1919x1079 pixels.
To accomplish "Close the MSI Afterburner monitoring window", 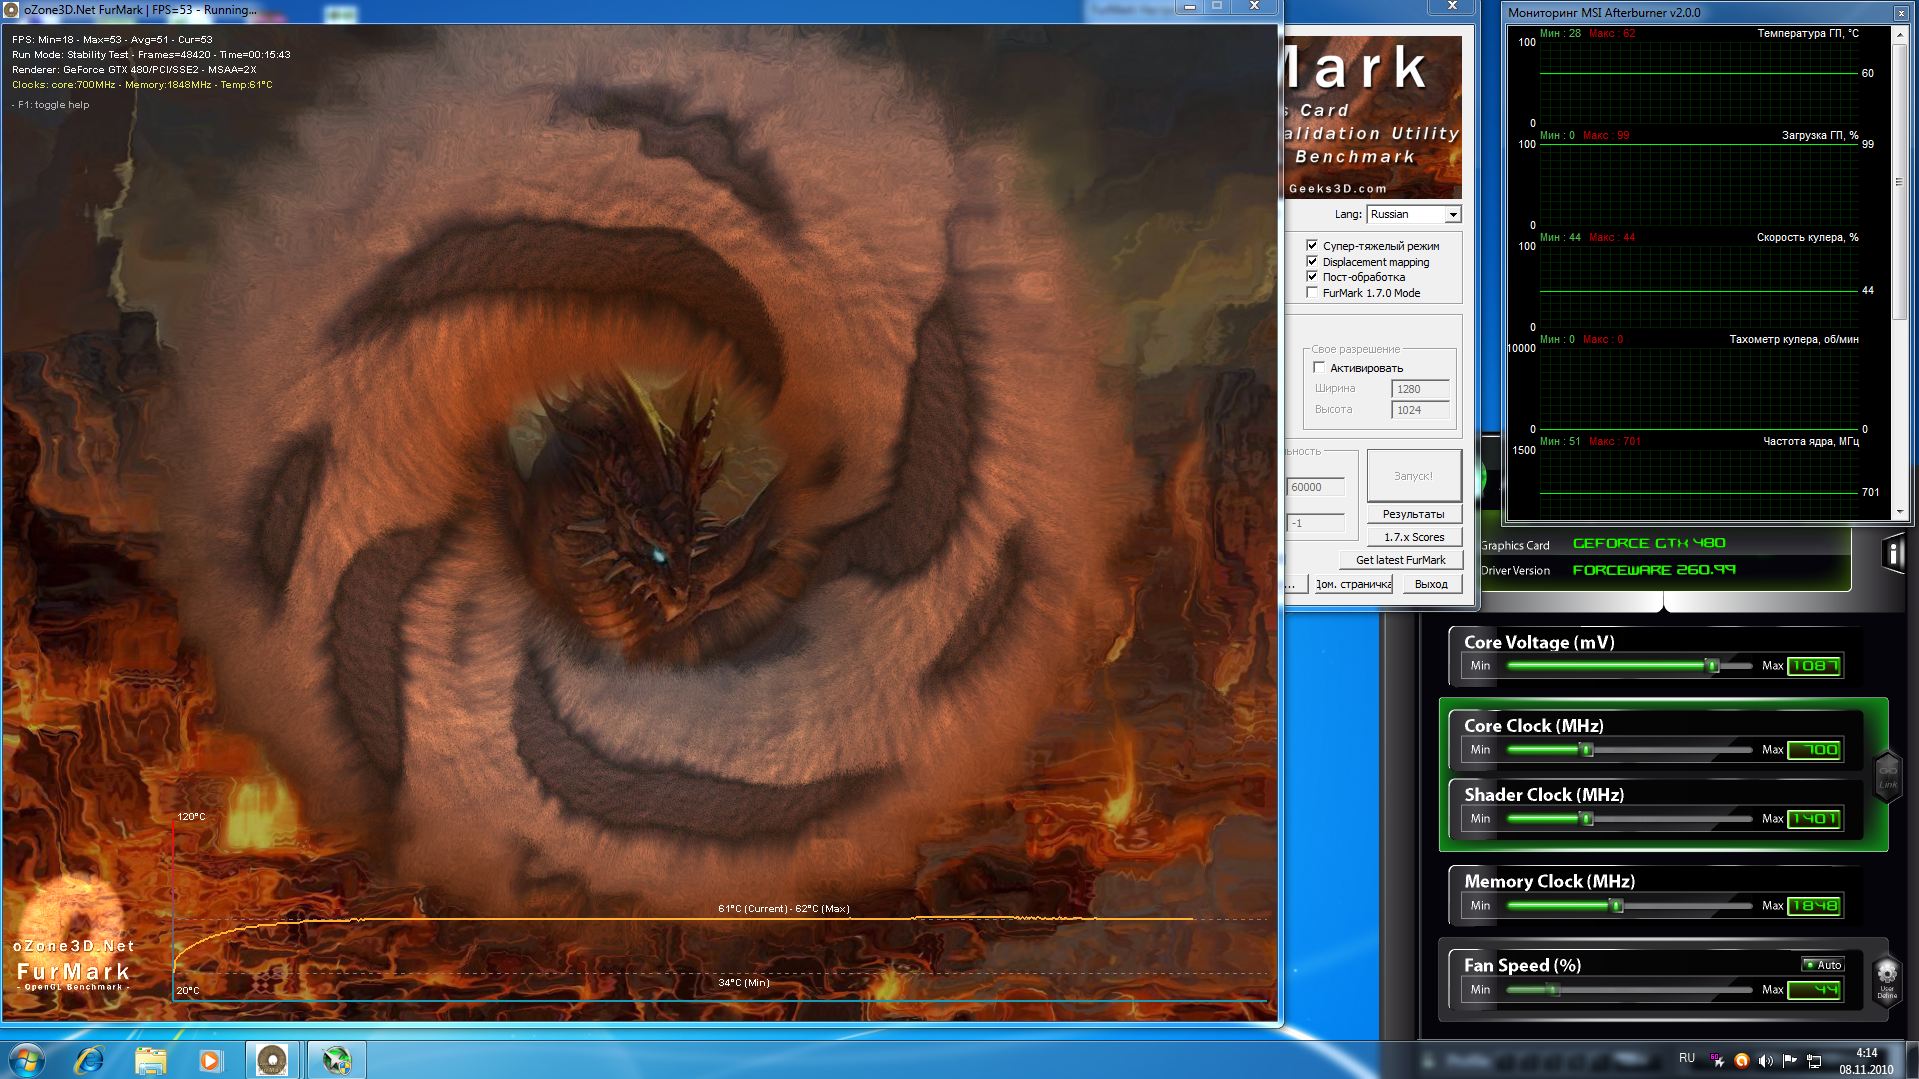I will [1901, 13].
